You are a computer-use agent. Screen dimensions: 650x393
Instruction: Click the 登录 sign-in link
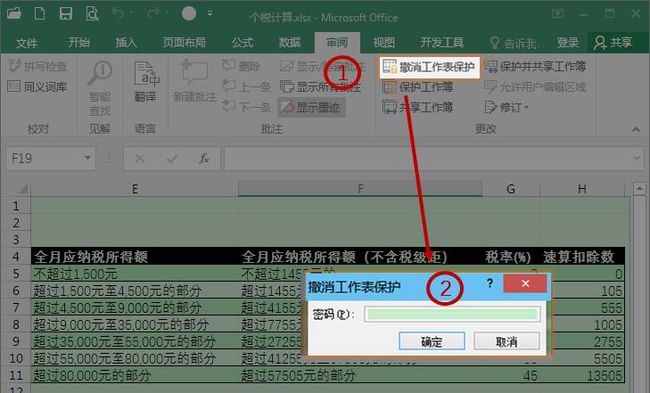tap(568, 42)
